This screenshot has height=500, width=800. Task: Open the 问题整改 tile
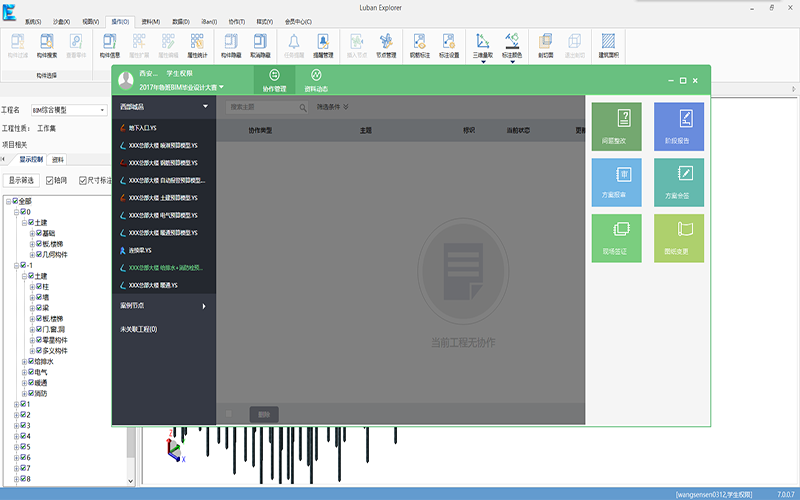click(x=616, y=127)
